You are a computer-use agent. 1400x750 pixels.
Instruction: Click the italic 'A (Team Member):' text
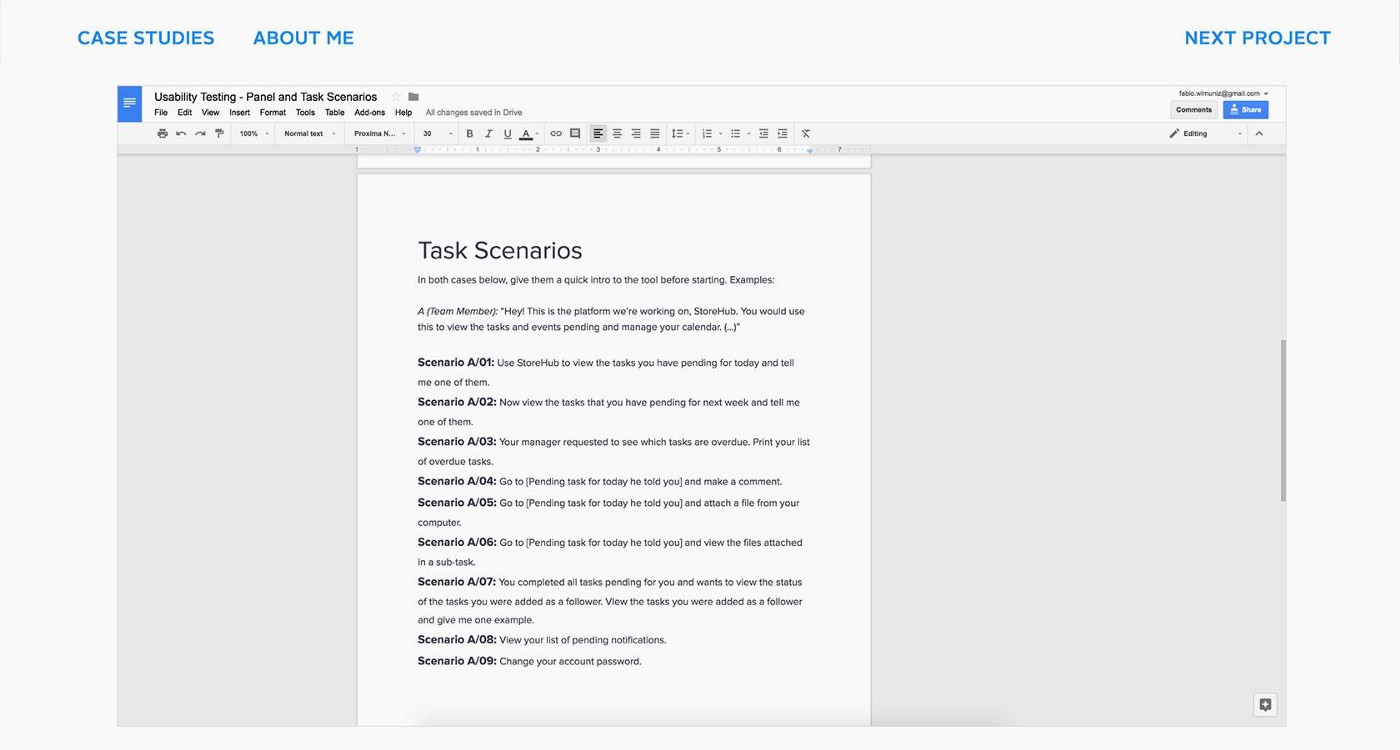[458, 312]
